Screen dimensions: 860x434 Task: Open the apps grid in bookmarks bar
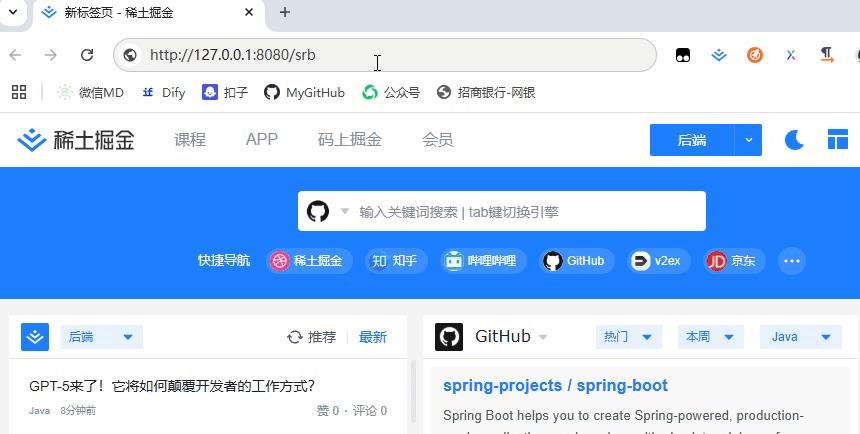(19, 92)
